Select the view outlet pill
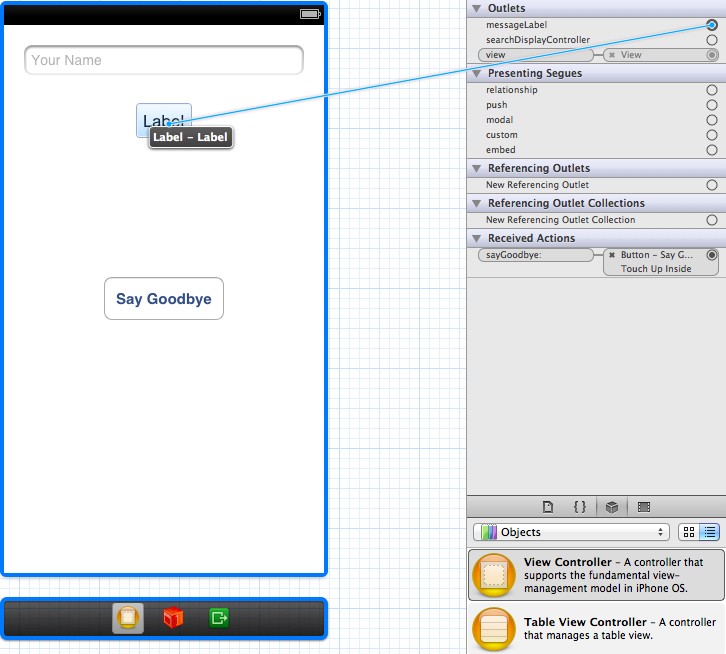The height and width of the screenshot is (654, 726). coord(536,55)
